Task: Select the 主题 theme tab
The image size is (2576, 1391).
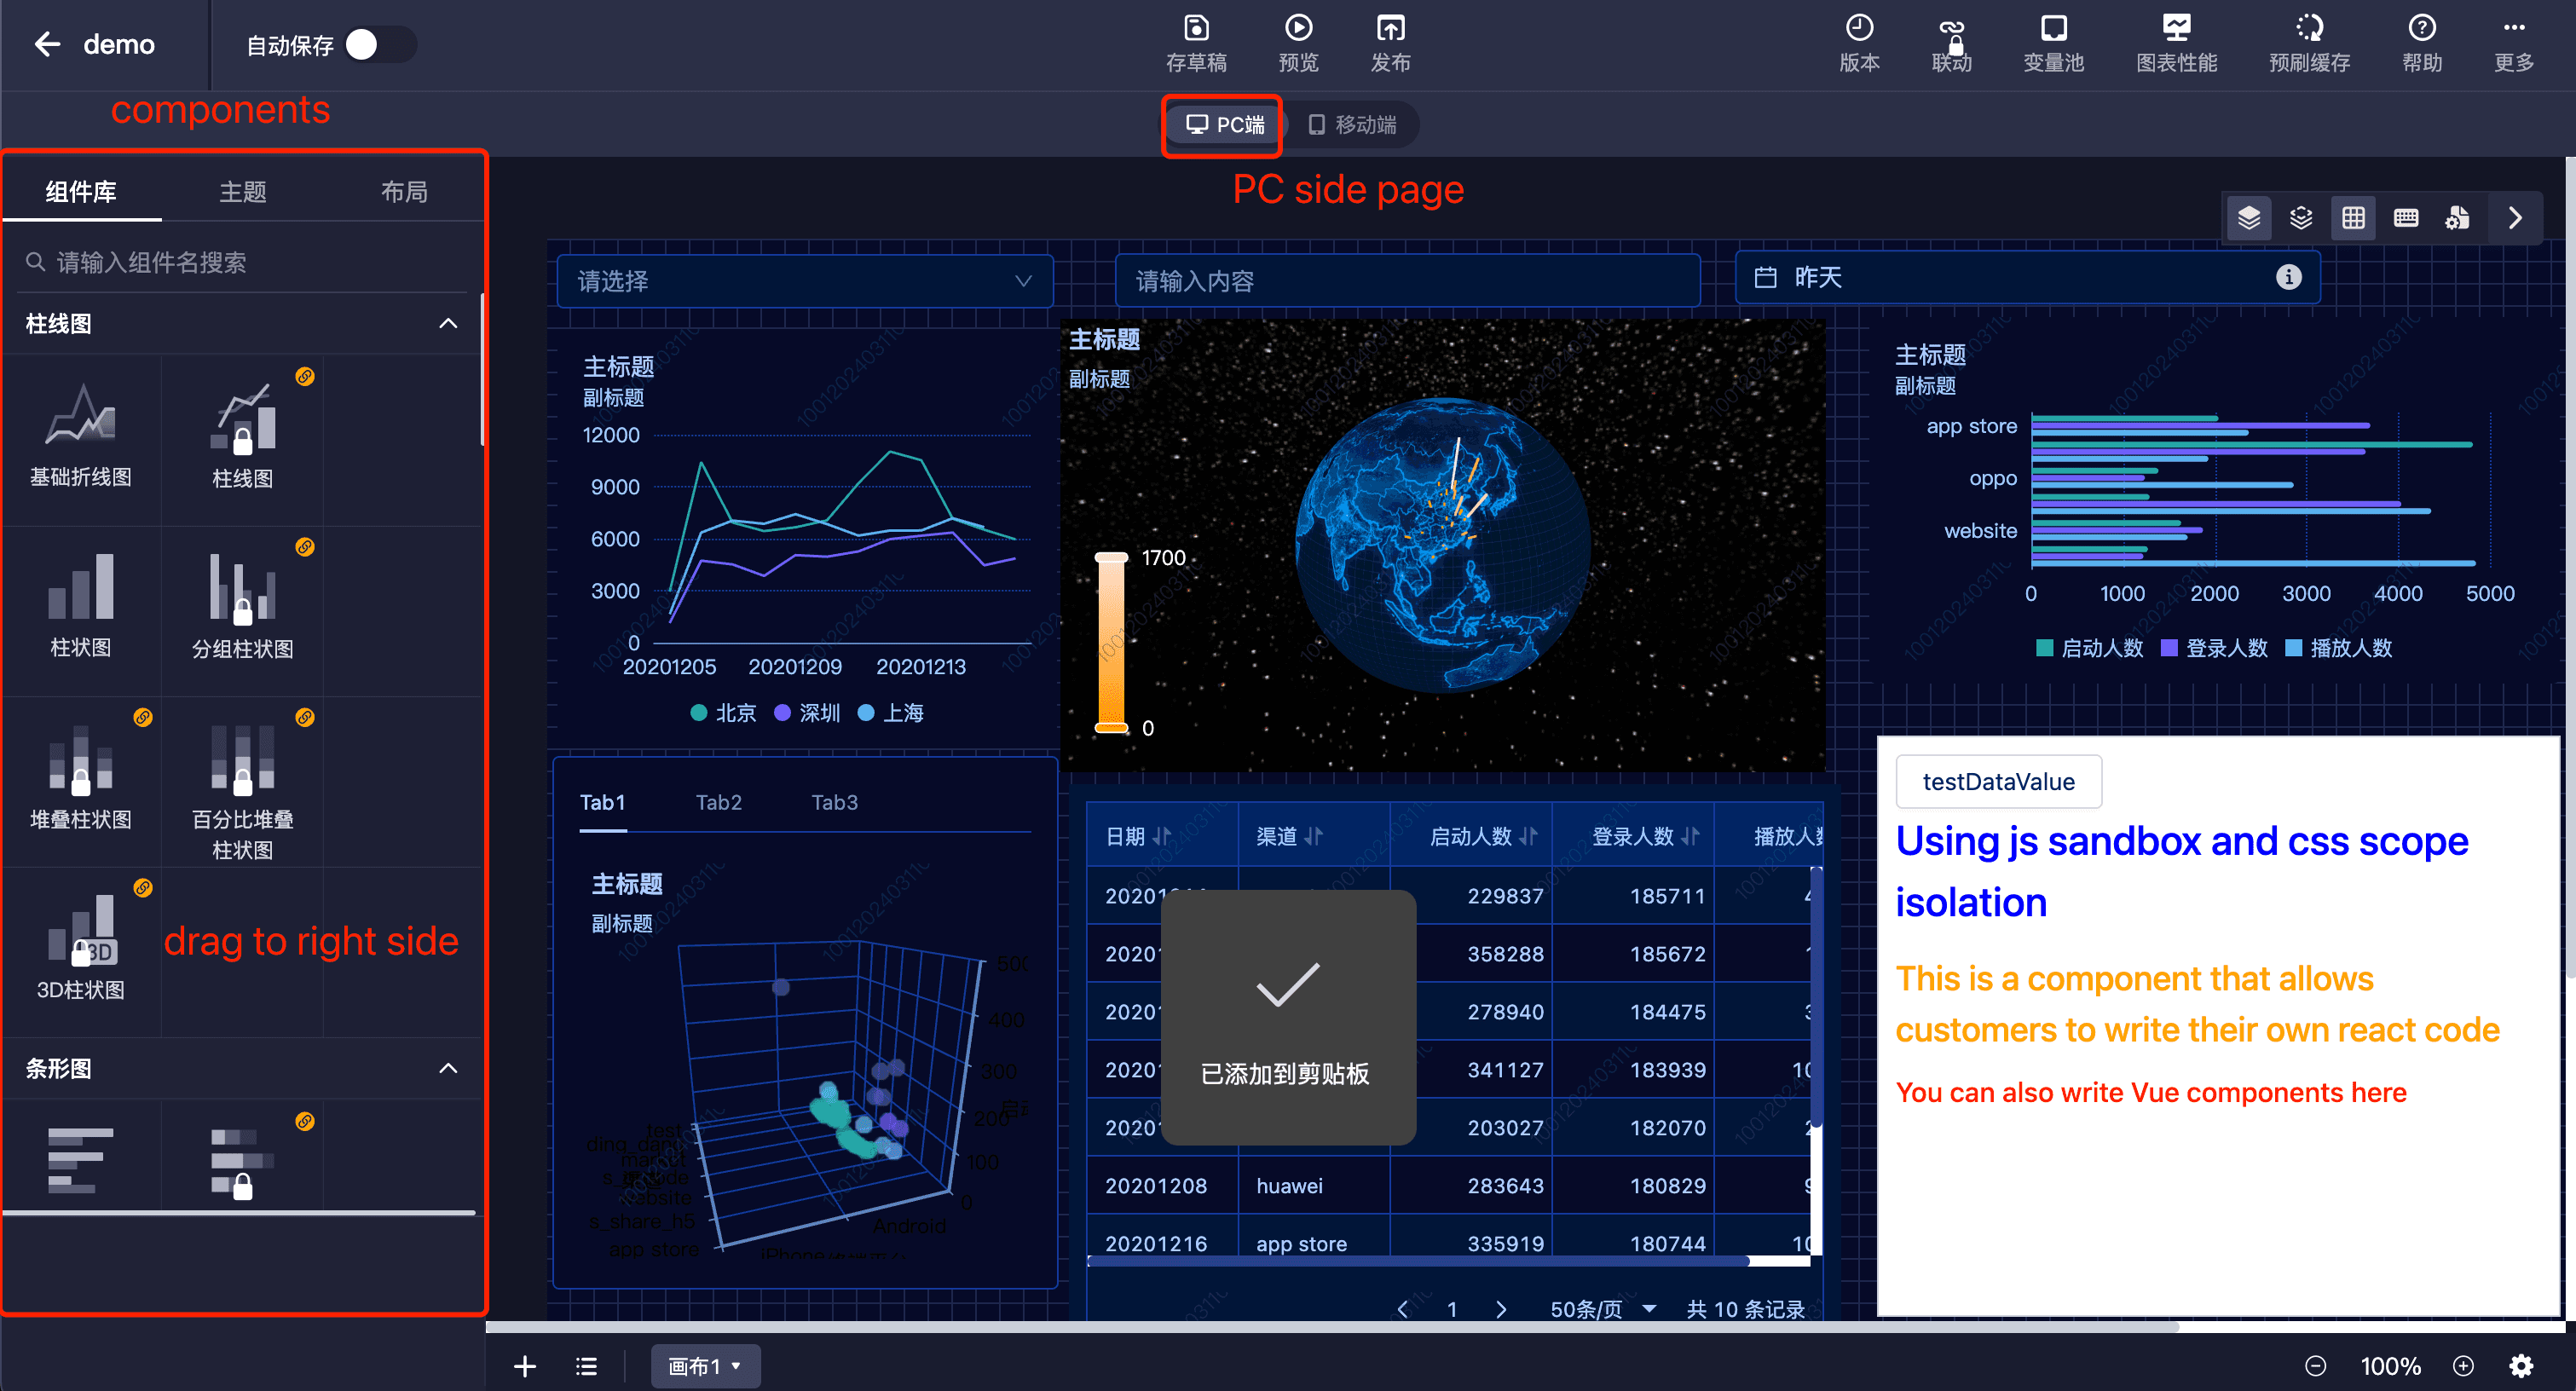Action: click(x=243, y=191)
